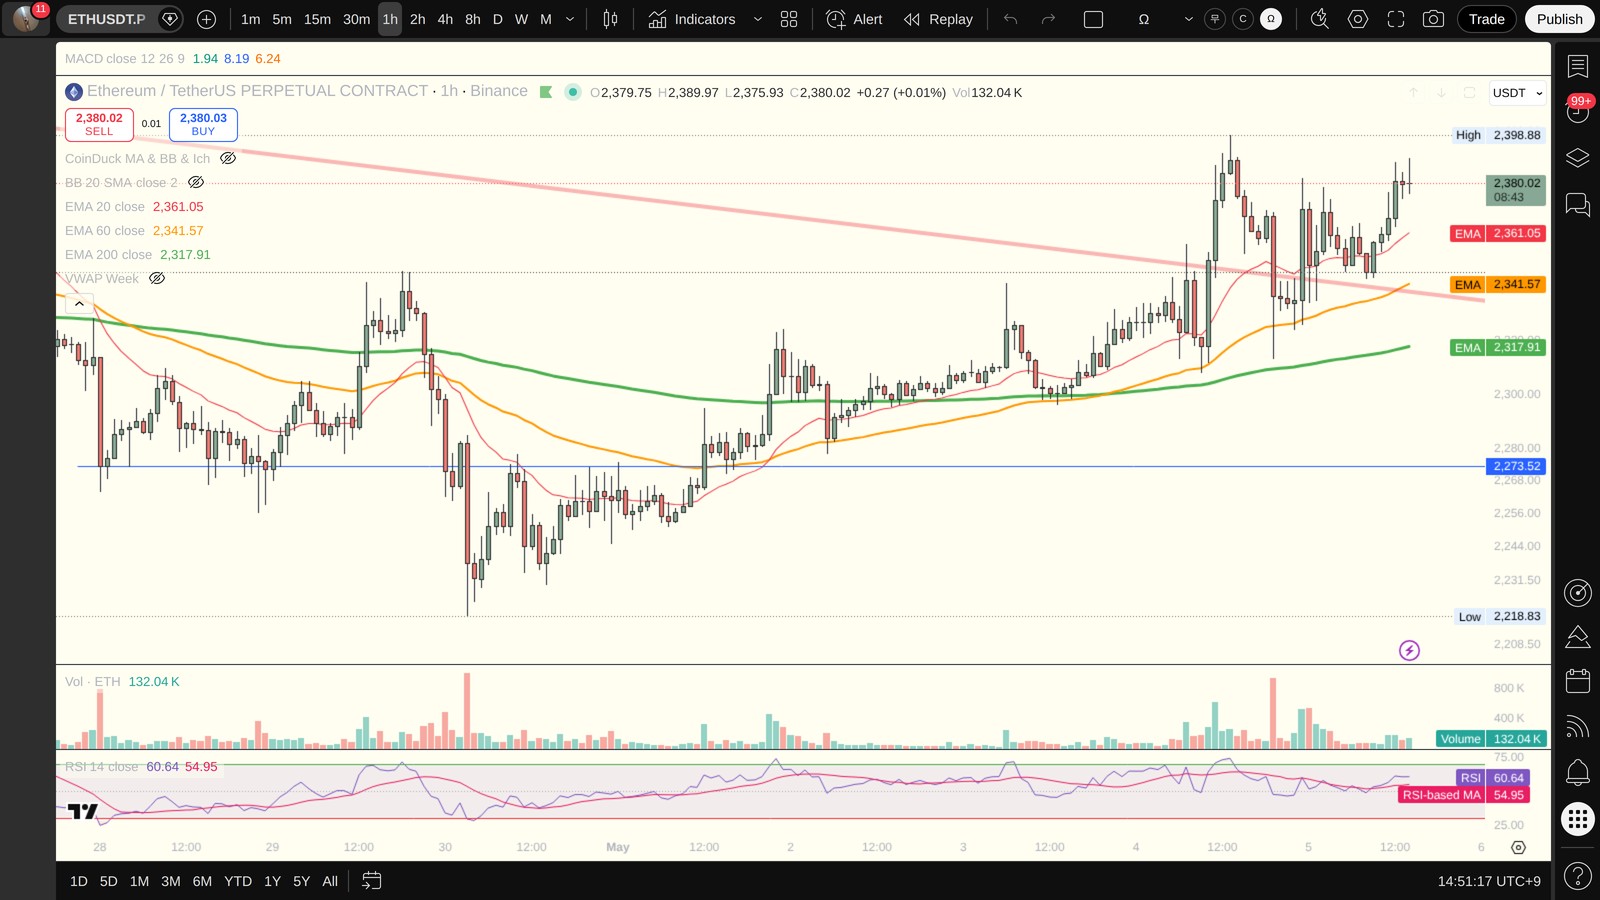The width and height of the screenshot is (1600, 900).
Task: Open the Ω layout dropdown arrow
Action: click(x=1188, y=19)
